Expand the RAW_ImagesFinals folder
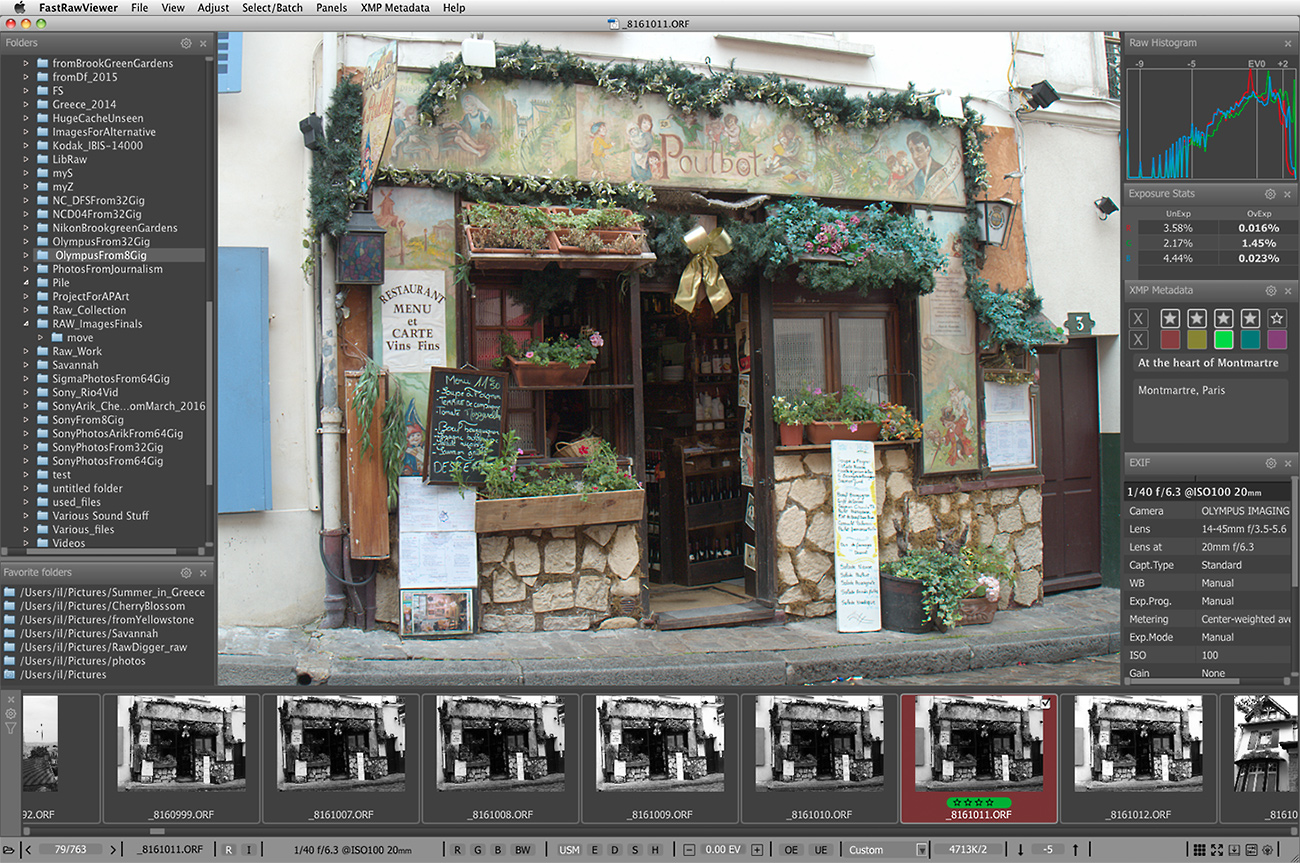Viewport: 1300px width, 863px height. (27, 324)
